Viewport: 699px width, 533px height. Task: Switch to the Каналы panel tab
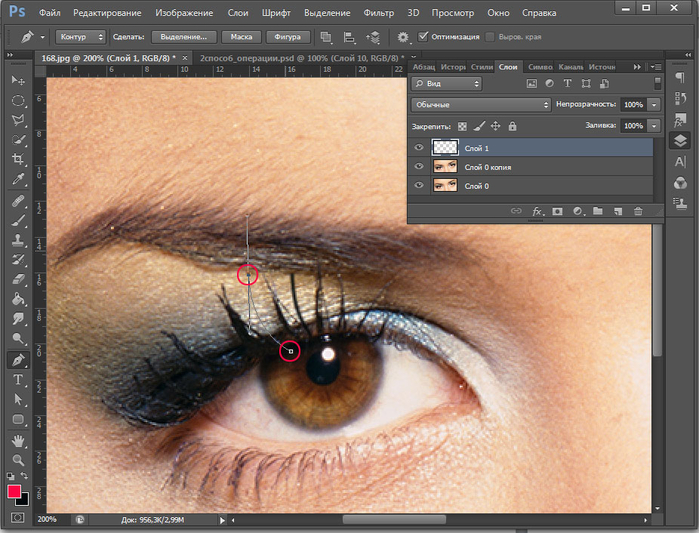click(x=571, y=66)
